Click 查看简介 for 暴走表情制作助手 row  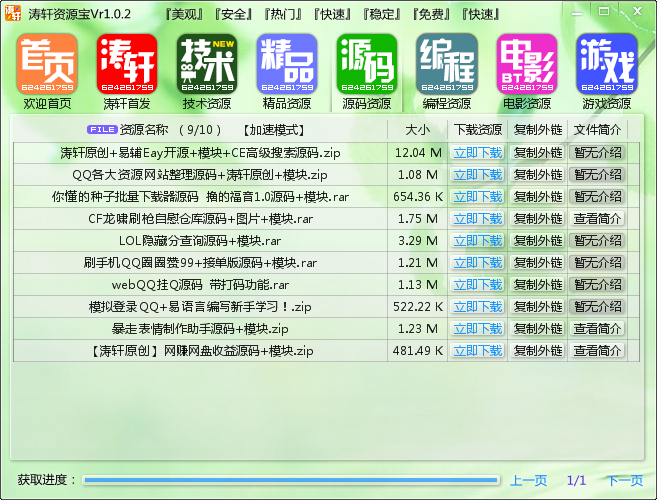click(597, 329)
